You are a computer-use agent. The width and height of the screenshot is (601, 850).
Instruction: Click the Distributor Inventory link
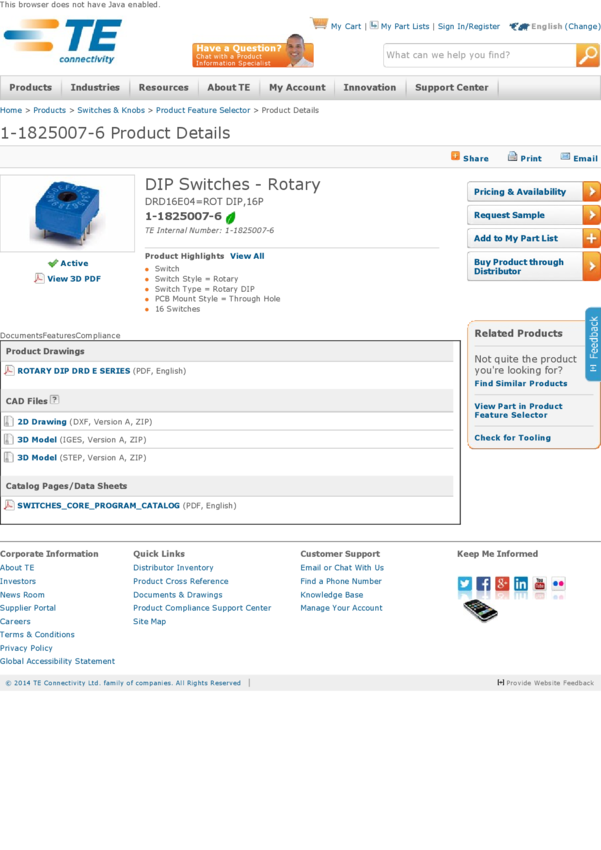point(173,568)
